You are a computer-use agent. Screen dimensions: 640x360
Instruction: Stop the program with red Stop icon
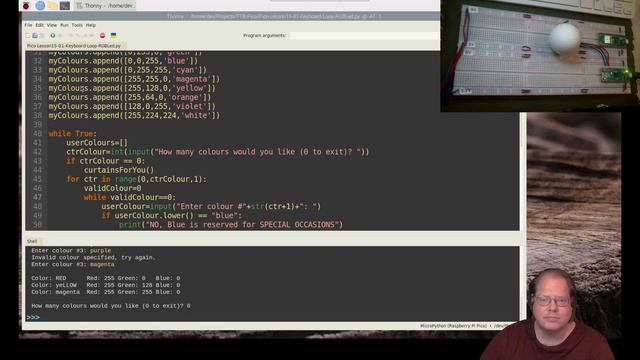click(x=102, y=36)
